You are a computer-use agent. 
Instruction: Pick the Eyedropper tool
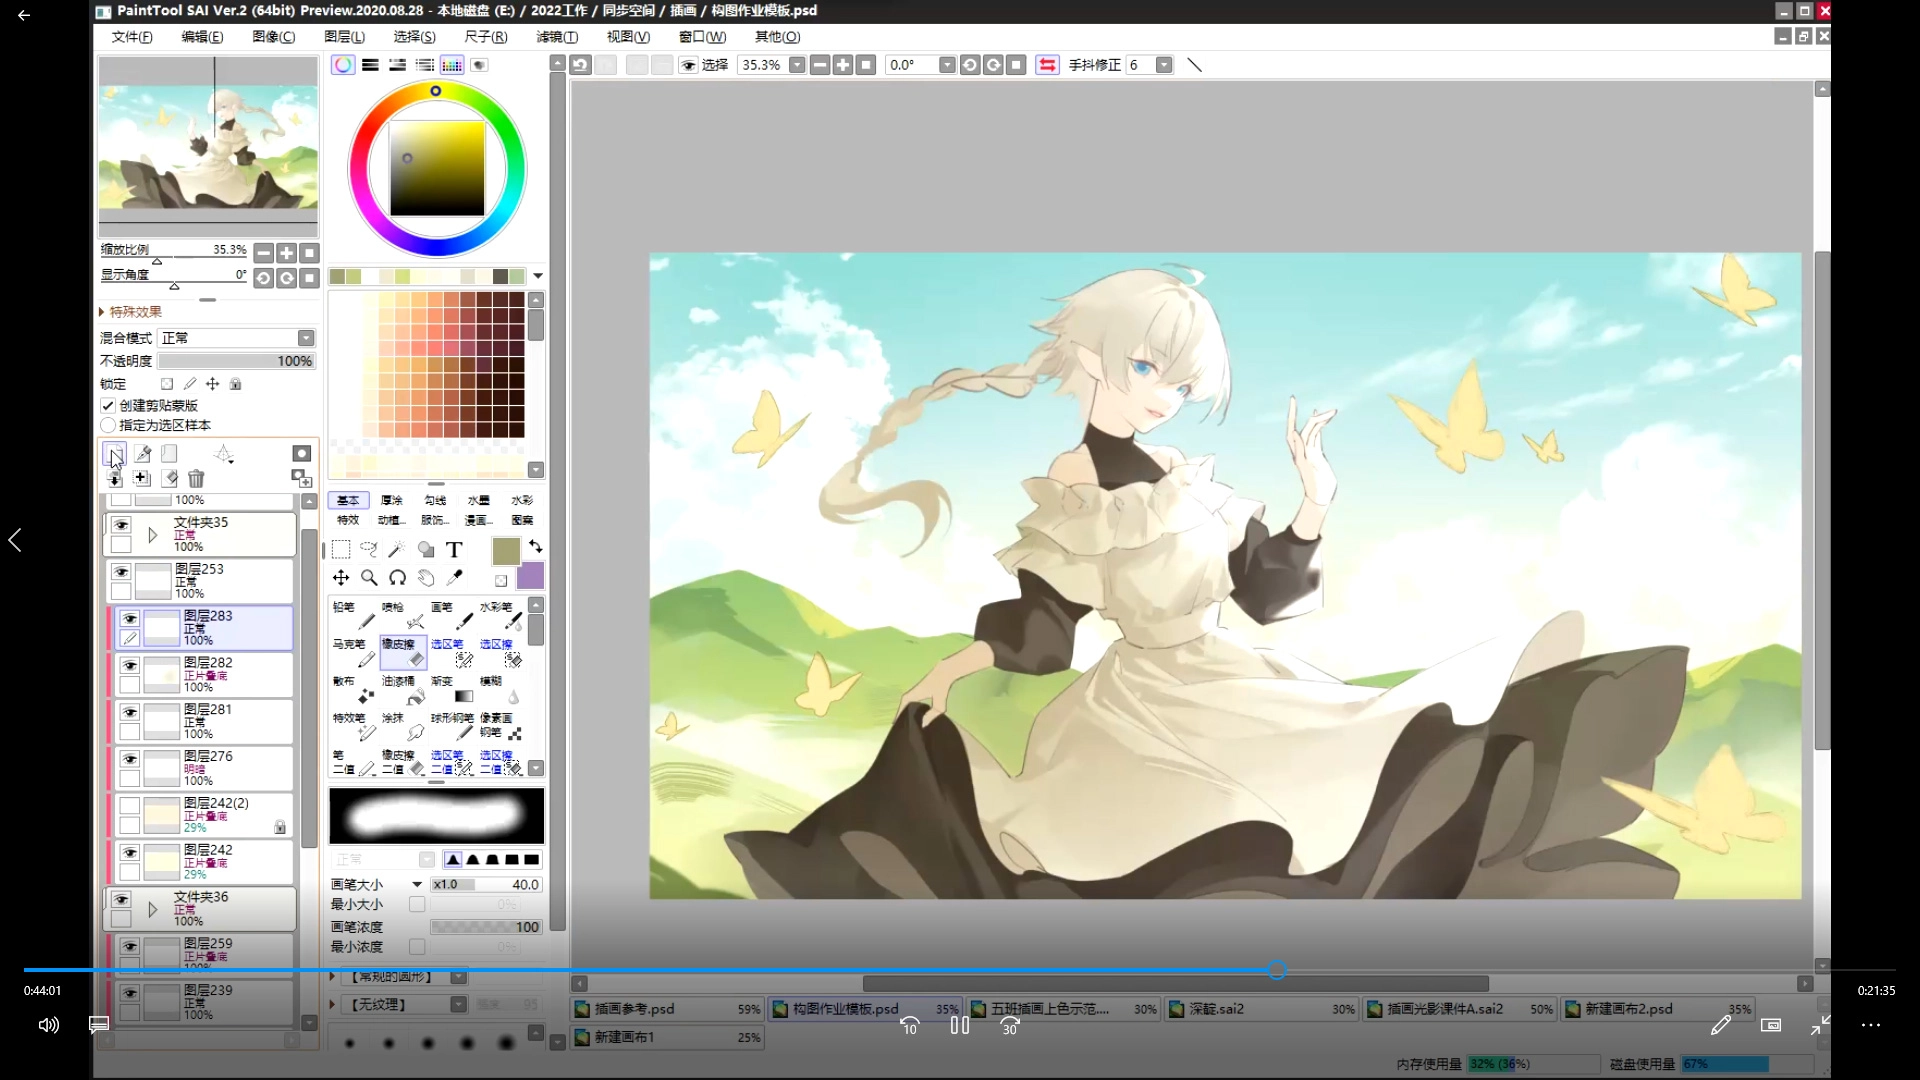(455, 577)
